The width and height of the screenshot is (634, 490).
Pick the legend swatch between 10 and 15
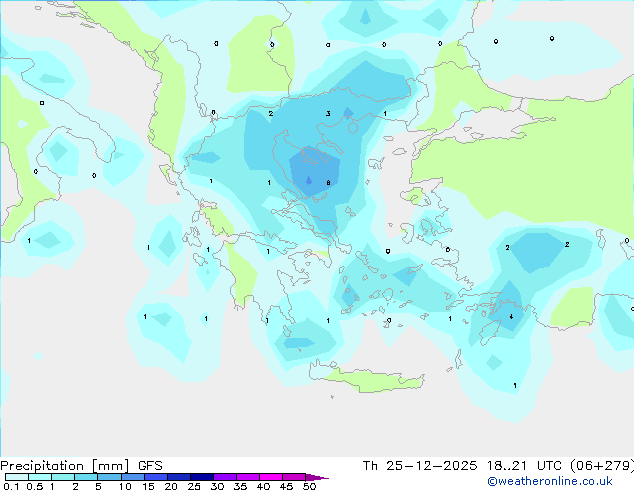pos(133,477)
